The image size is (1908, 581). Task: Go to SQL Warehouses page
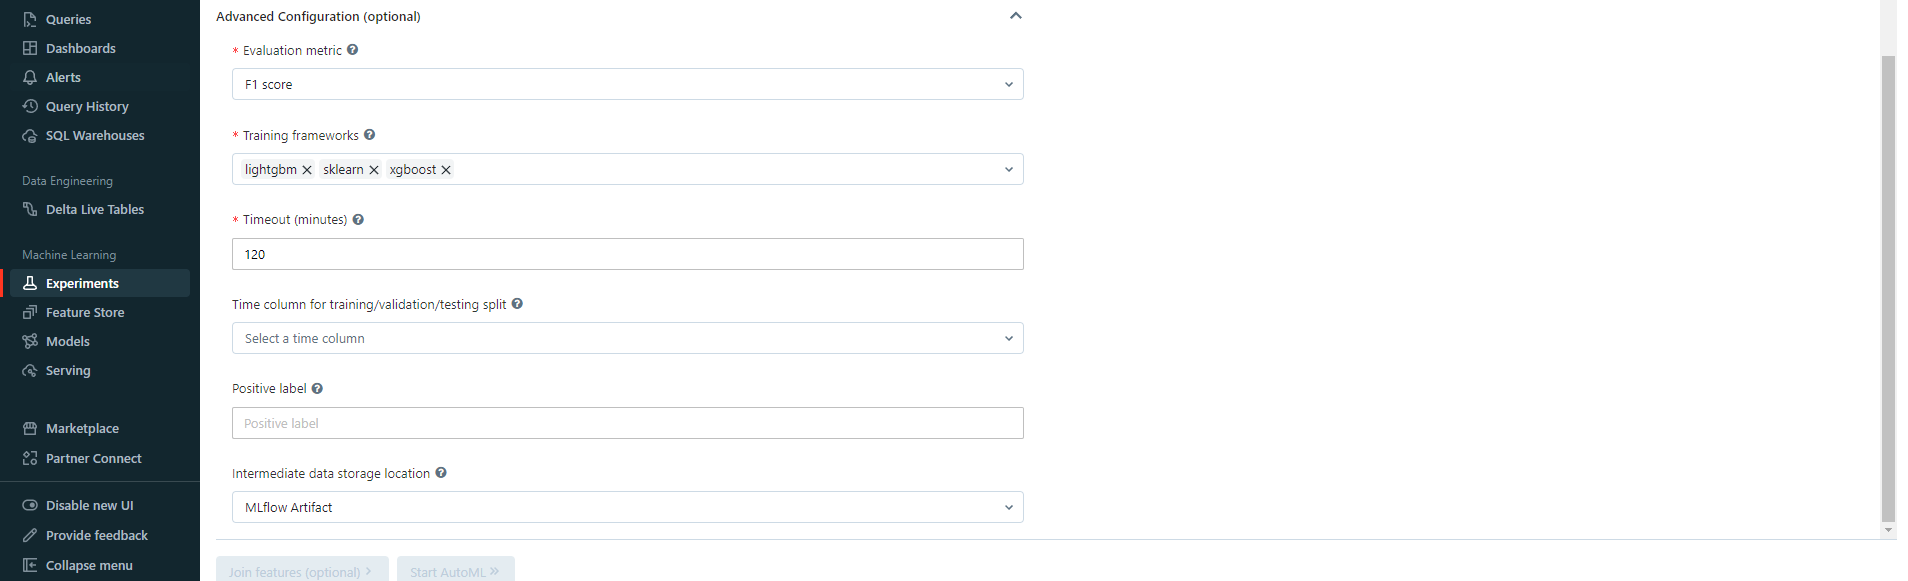click(x=94, y=136)
